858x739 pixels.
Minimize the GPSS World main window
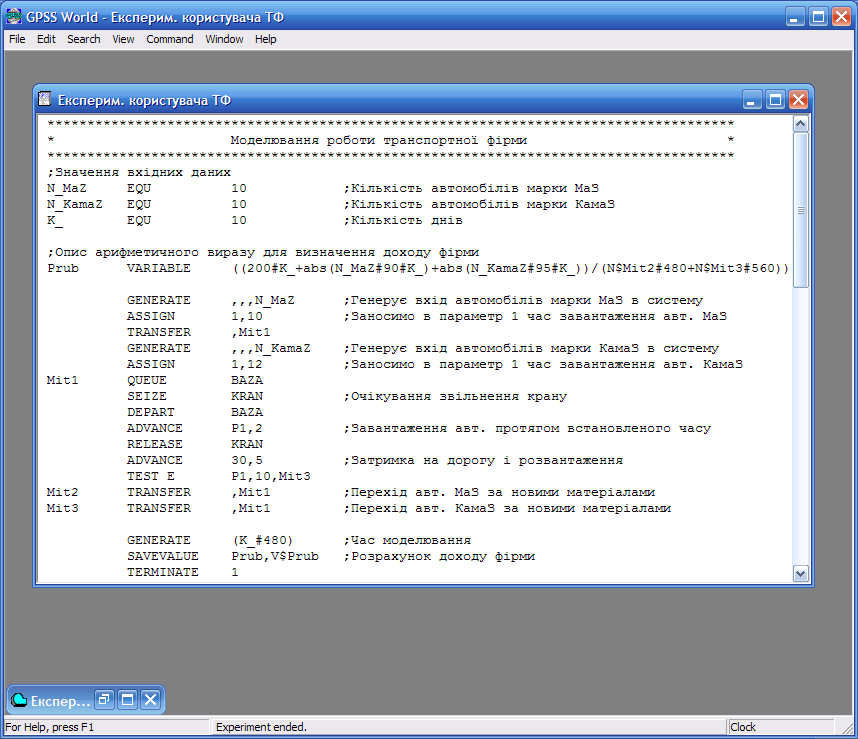pyautogui.click(x=795, y=17)
